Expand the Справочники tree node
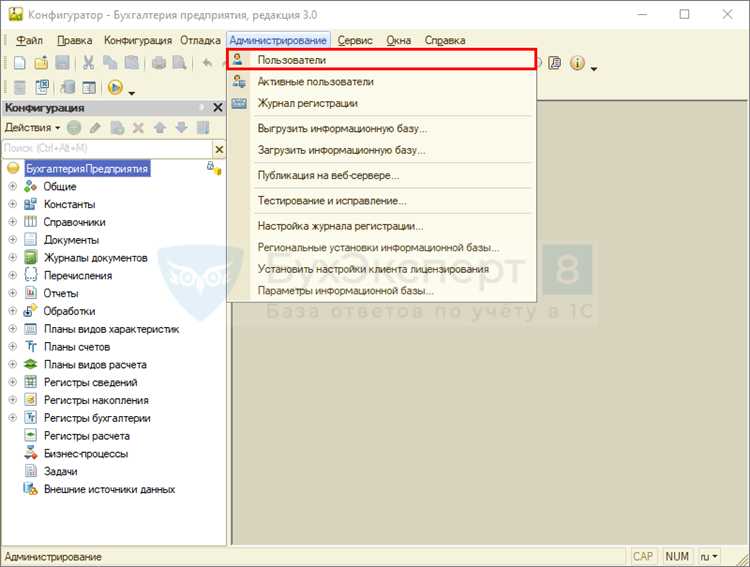Viewport: 750px width, 567px height. 13,222
